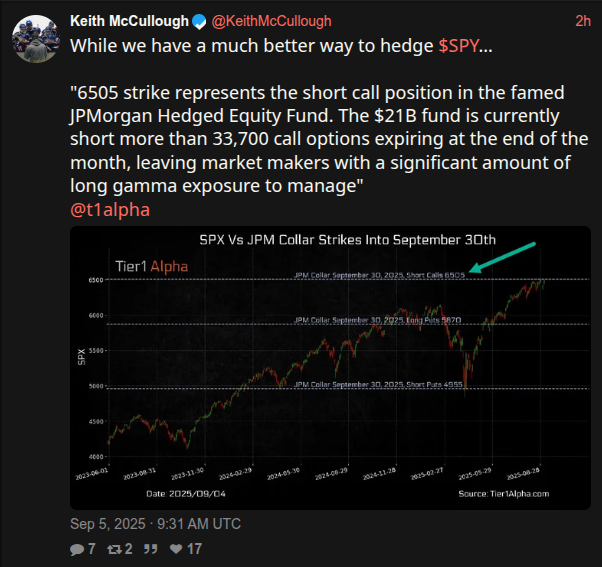The width and height of the screenshot is (602, 567).
Task: Click the Sep 5, 2025 9:31 AM UTC timestamp
Action: point(155,524)
